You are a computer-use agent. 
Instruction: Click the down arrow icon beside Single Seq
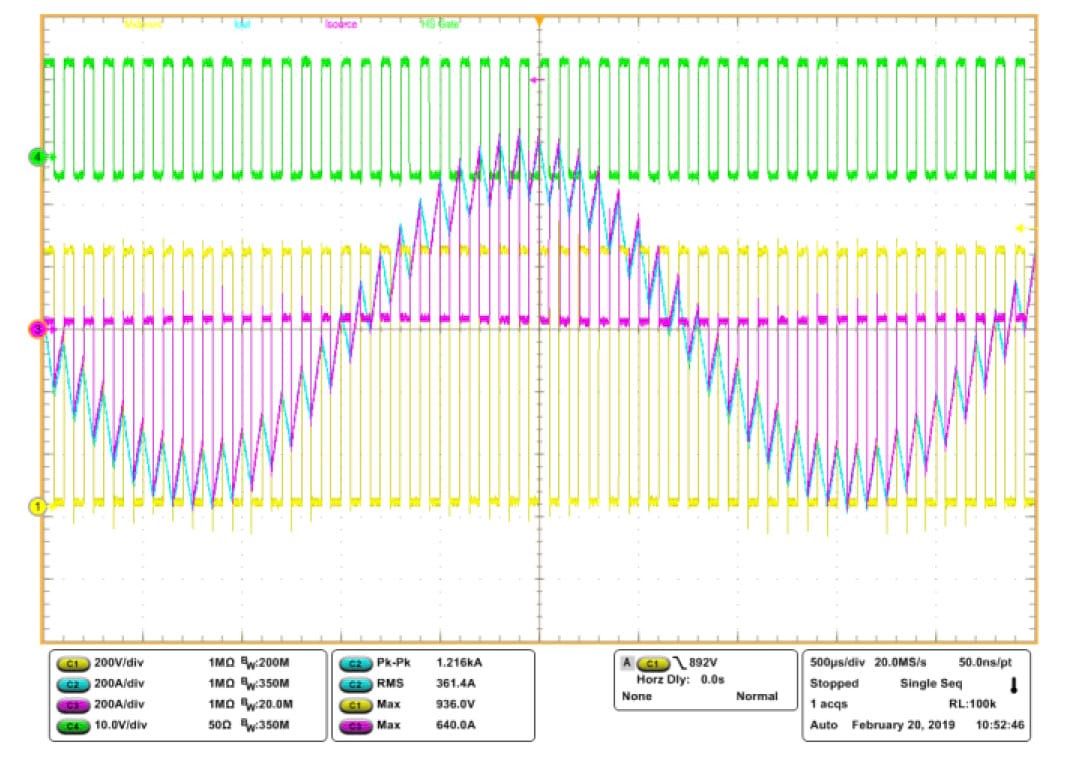tap(1013, 685)
